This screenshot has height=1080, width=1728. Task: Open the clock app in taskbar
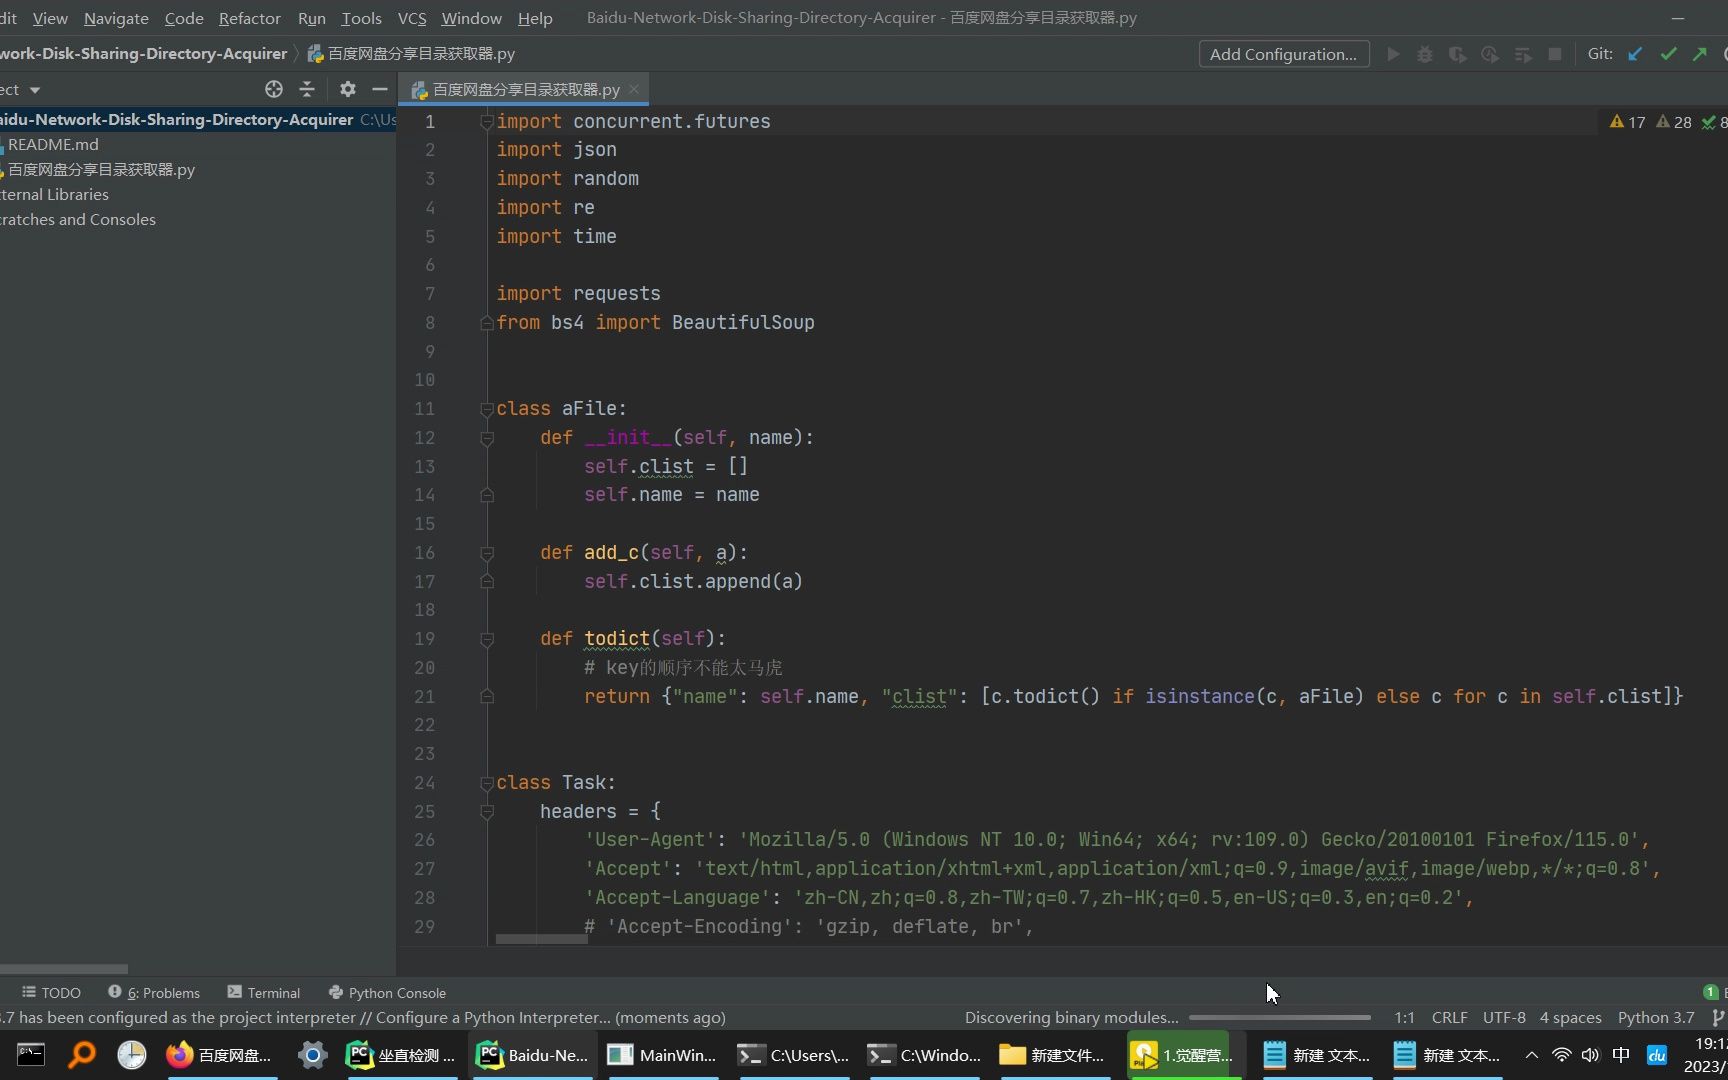[131, 1055]
